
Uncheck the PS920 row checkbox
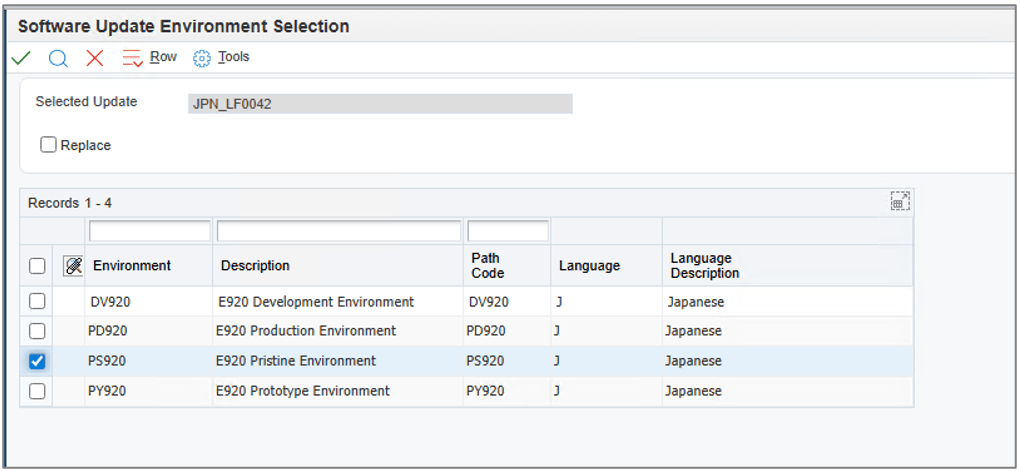tap(37, 362)
